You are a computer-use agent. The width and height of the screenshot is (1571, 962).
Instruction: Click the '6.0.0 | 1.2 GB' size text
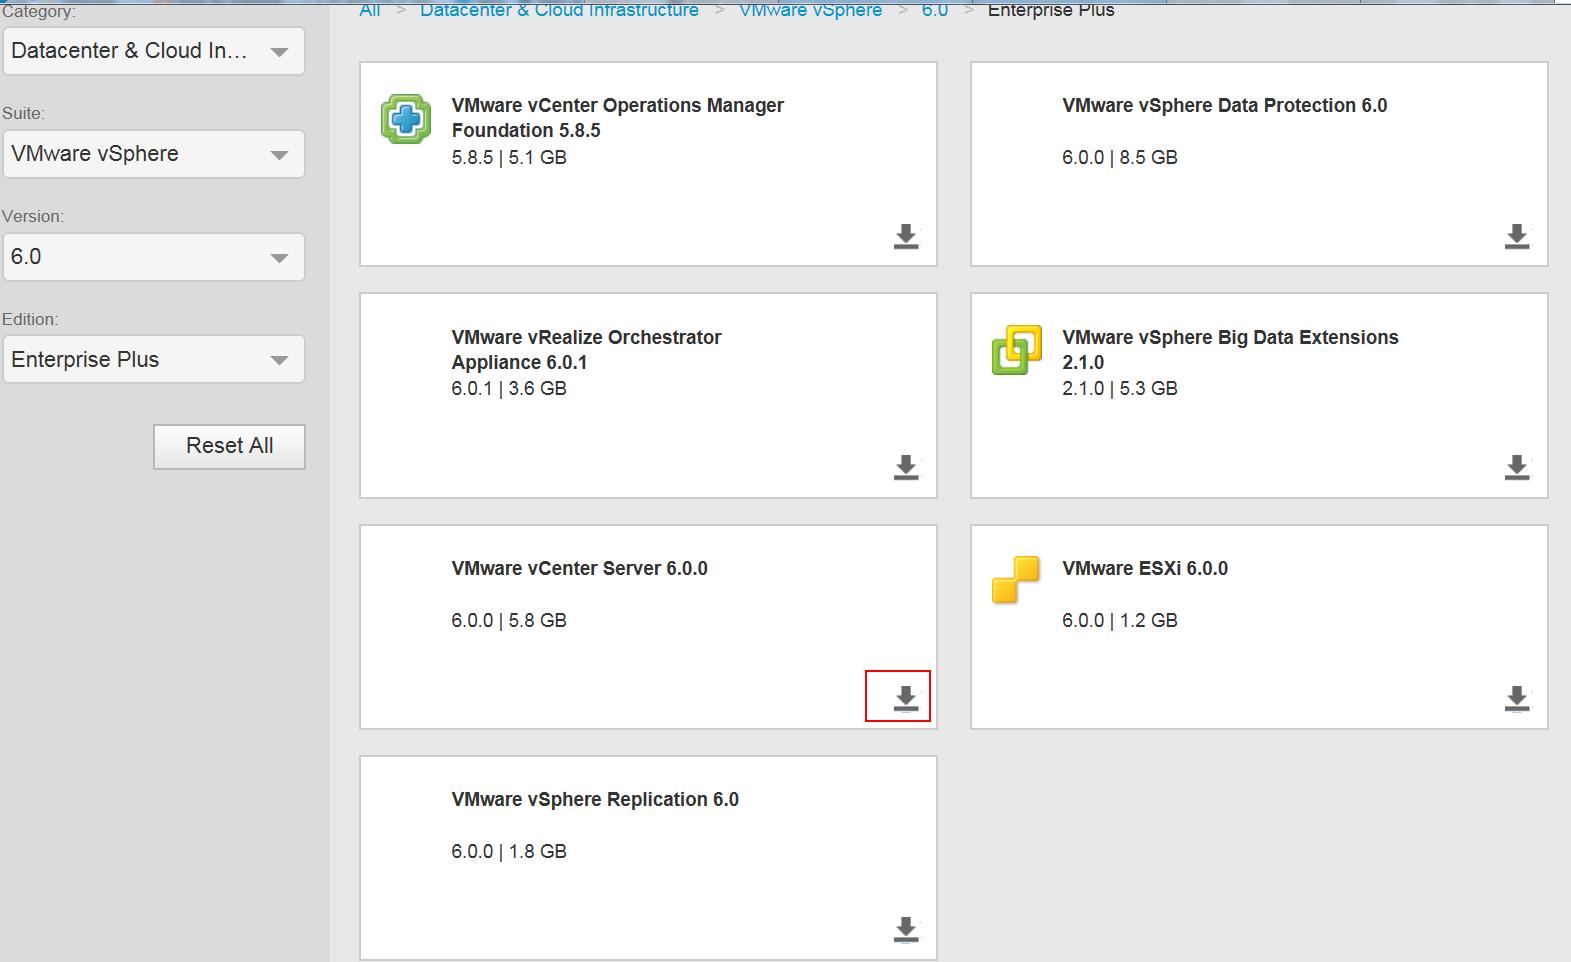click(1120, 620)
